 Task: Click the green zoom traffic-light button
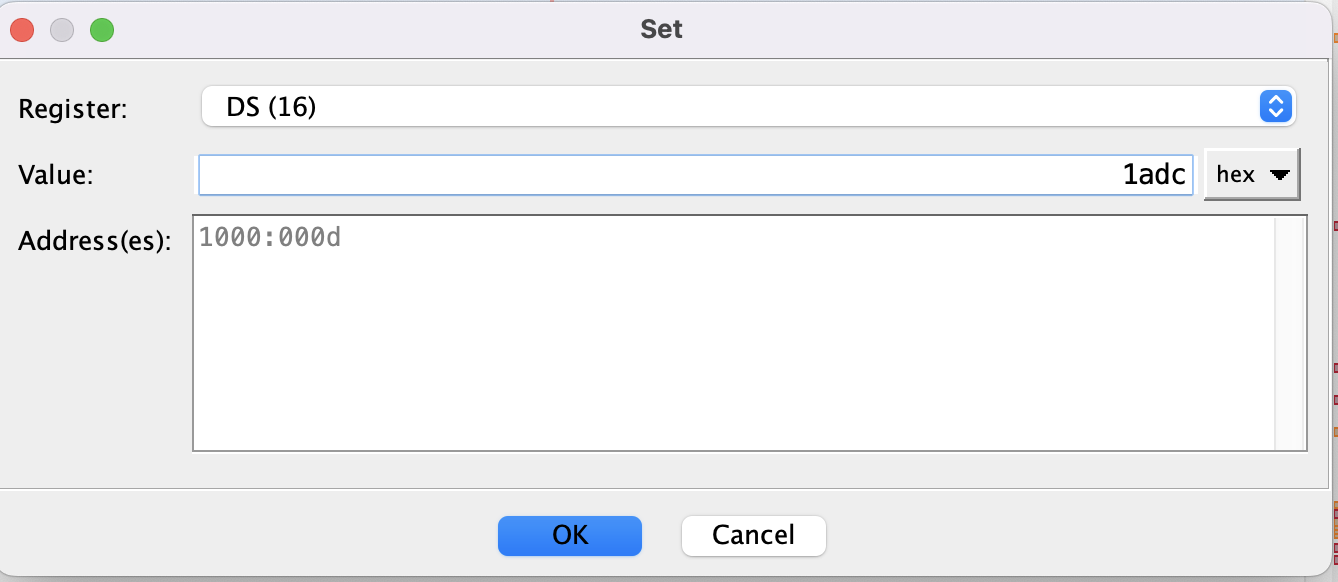[x=100, y=30]
